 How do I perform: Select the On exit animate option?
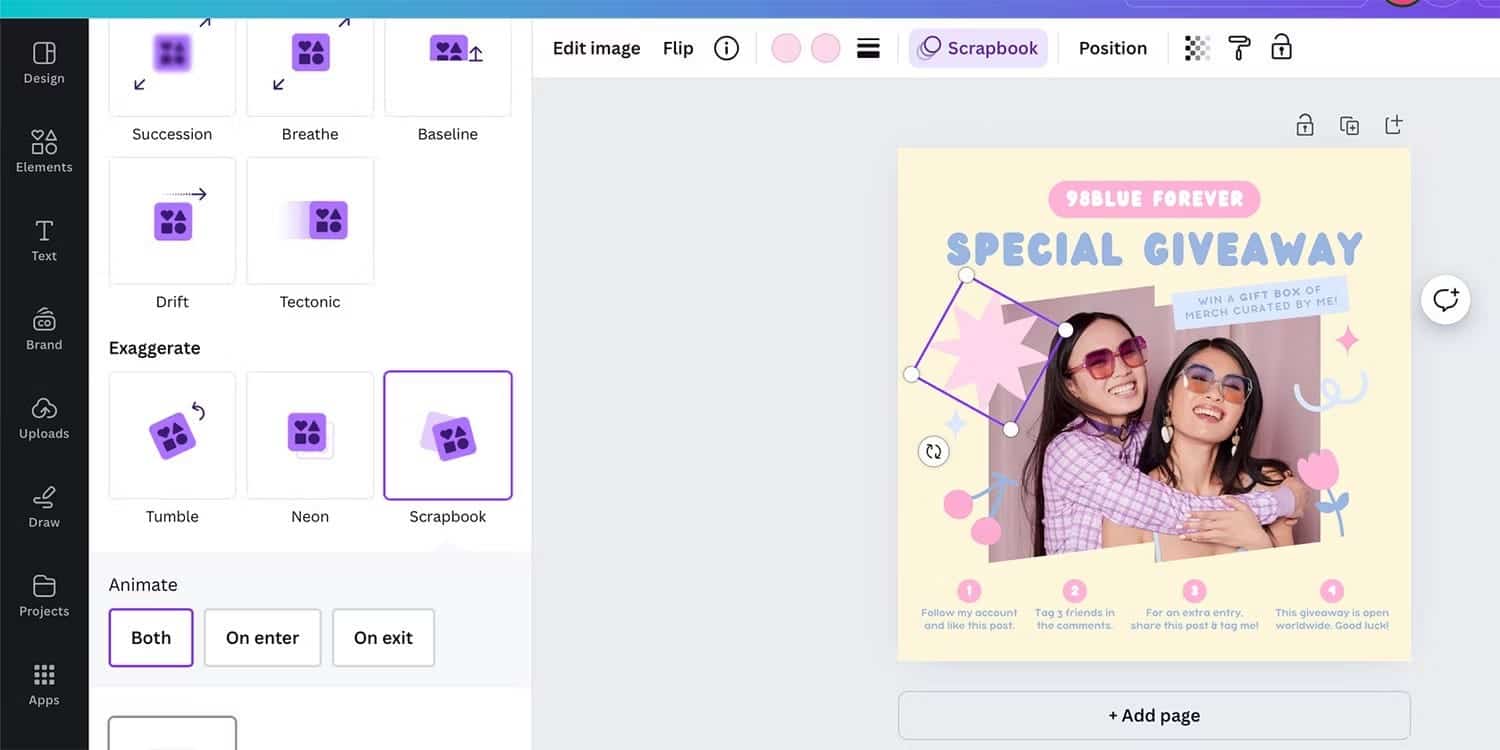pyautogui.click(x=383, y=638)
